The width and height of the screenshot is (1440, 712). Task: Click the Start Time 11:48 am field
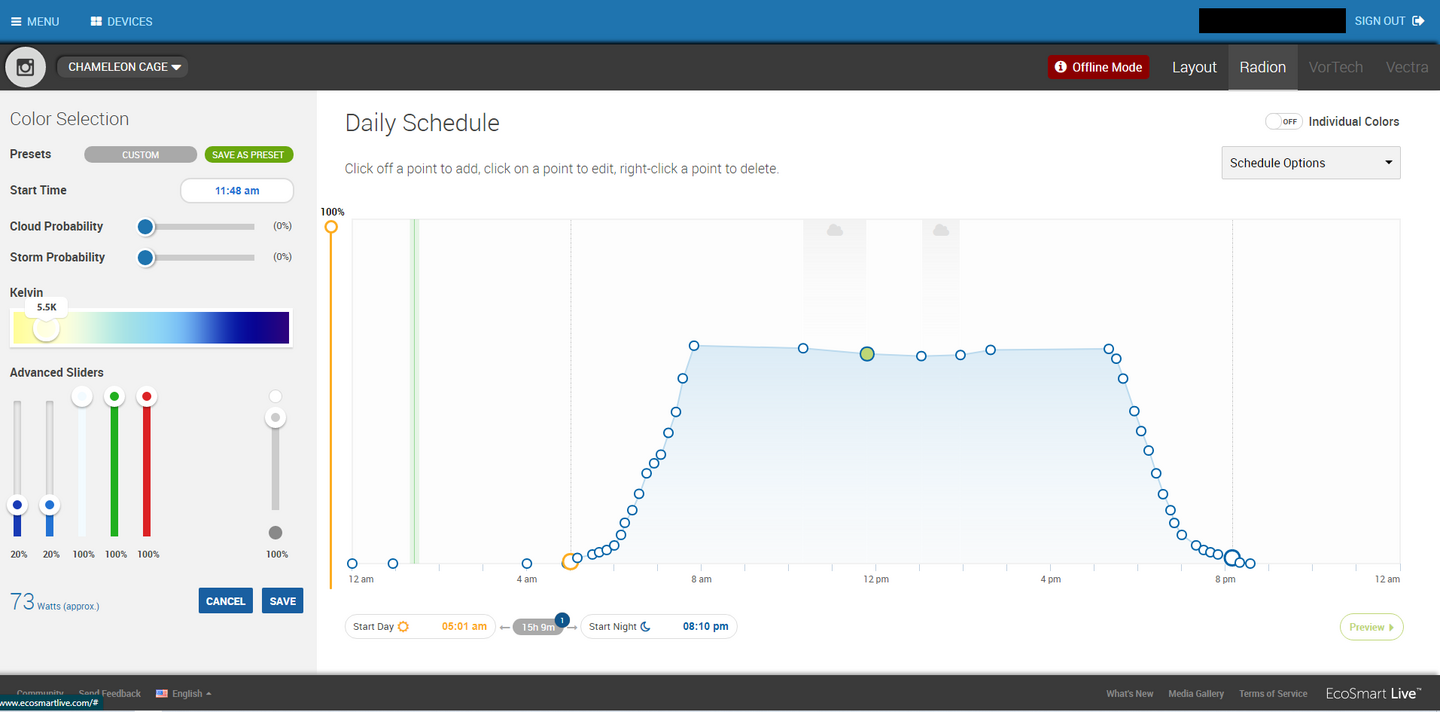coord(237,190)
